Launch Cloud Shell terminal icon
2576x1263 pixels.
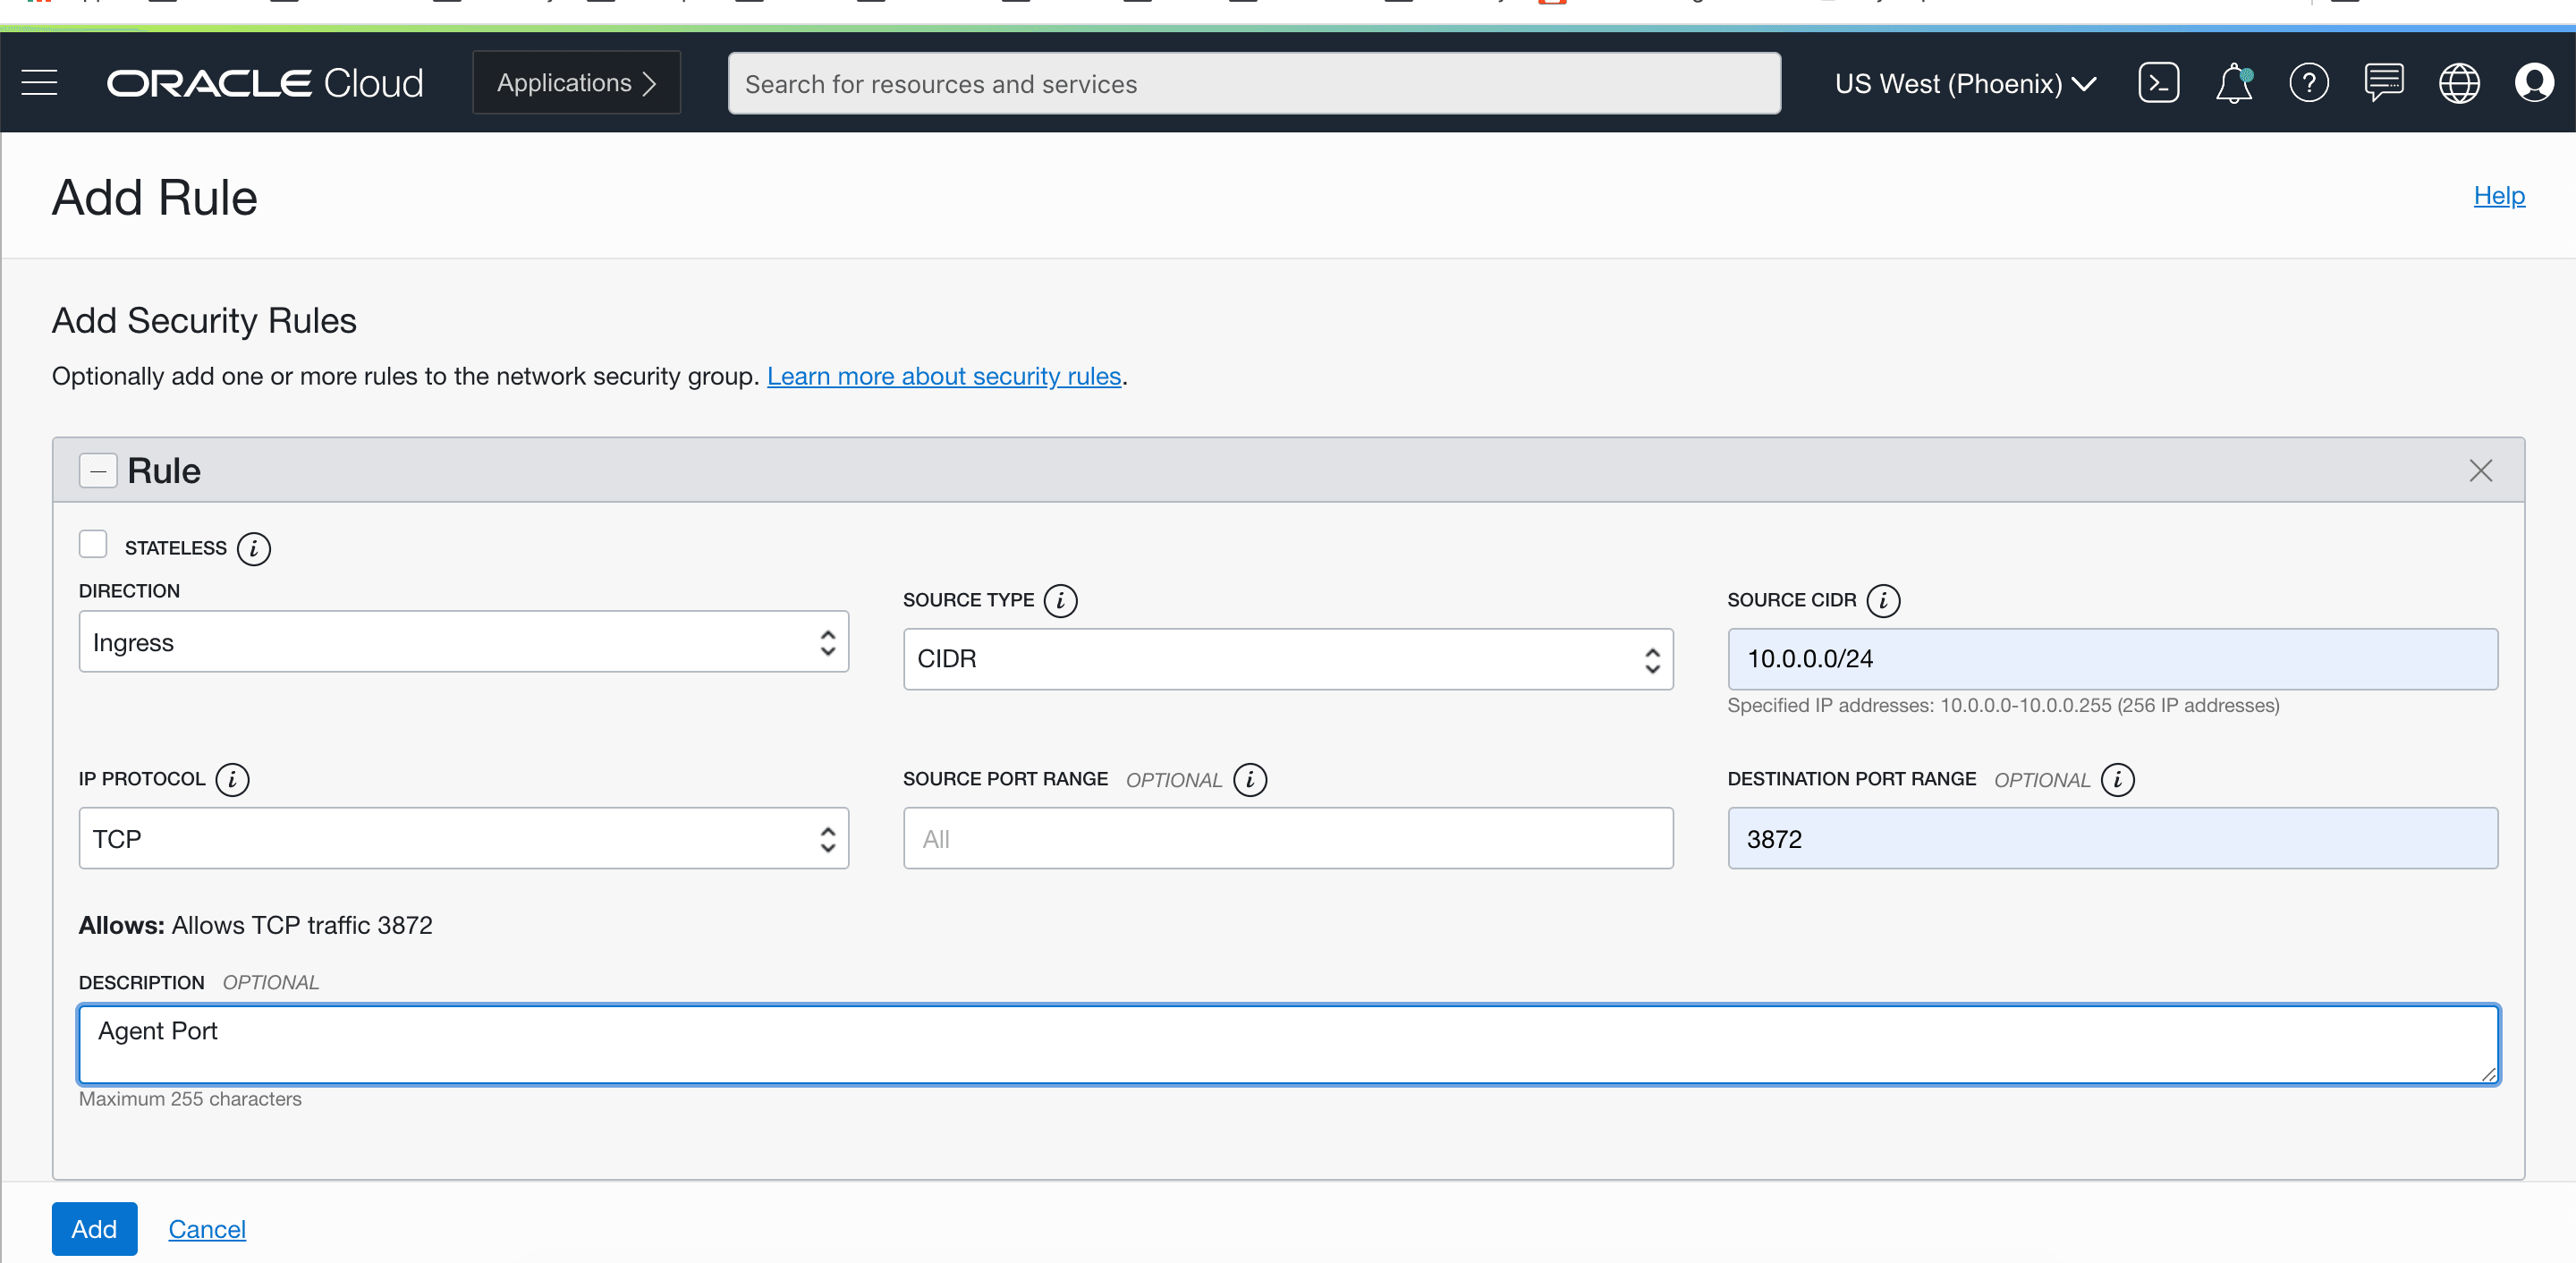tap(2158, 83)
